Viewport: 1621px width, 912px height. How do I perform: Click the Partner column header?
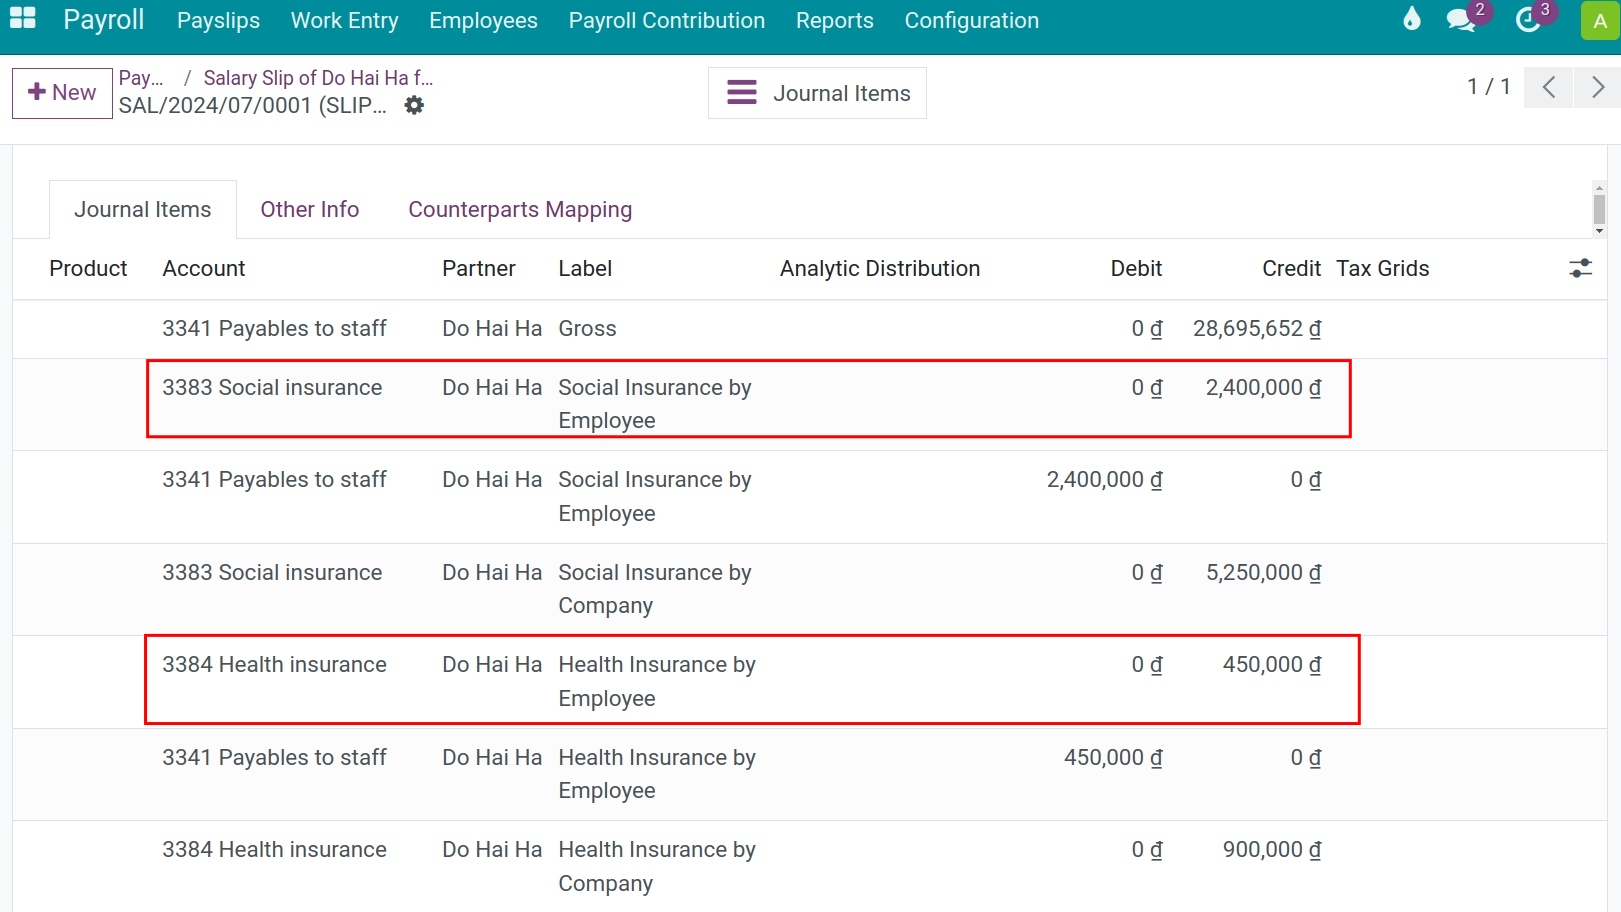click(479, 268)
